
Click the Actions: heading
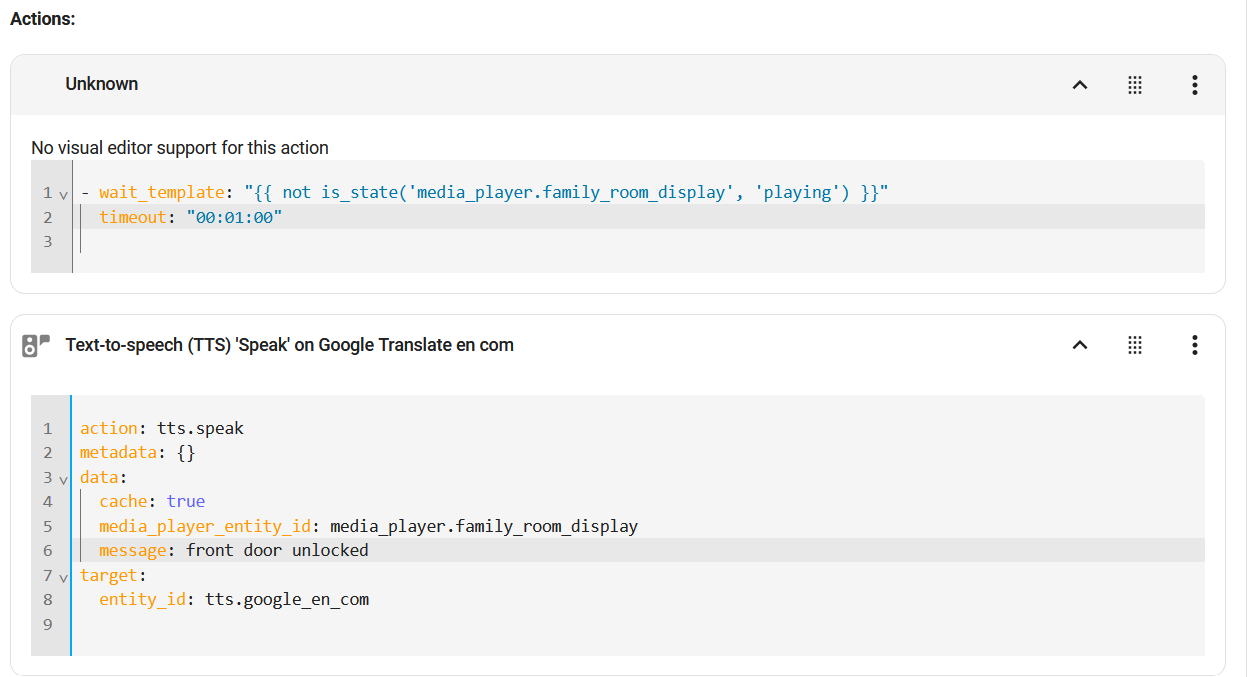click(x=43, y=19)
